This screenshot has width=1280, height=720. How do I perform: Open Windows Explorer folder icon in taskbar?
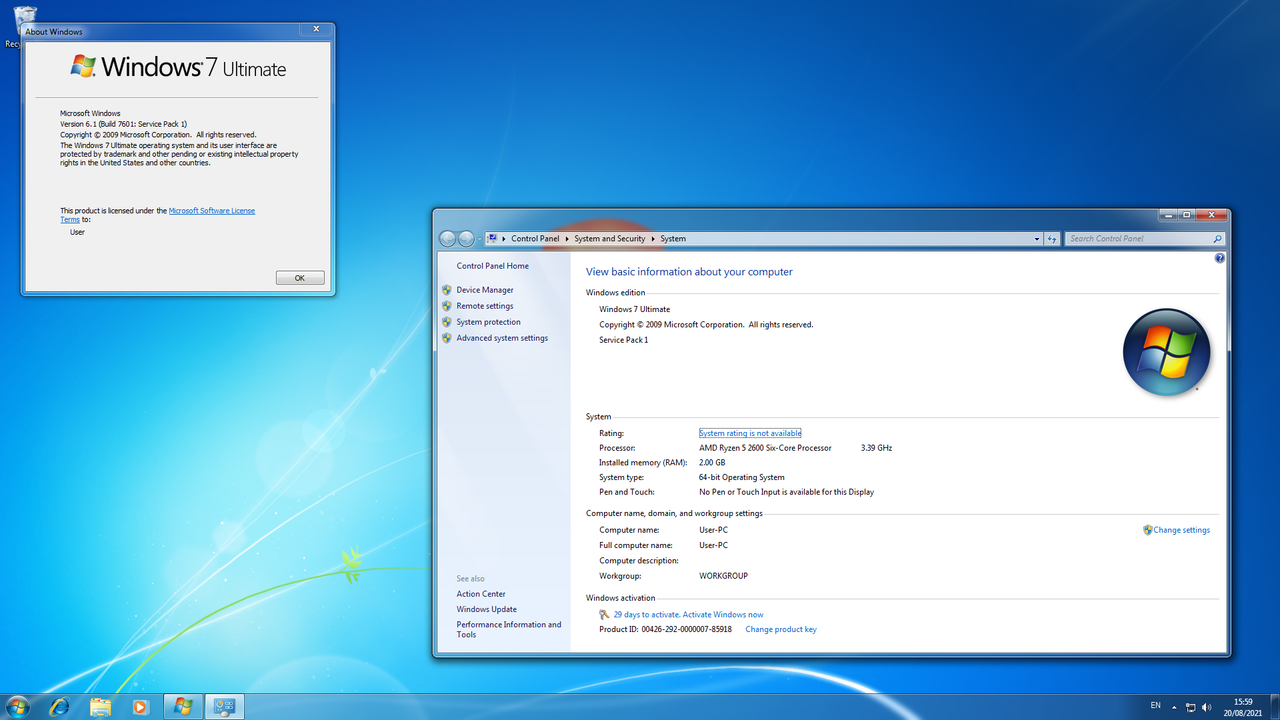click(x=100, y=706)
